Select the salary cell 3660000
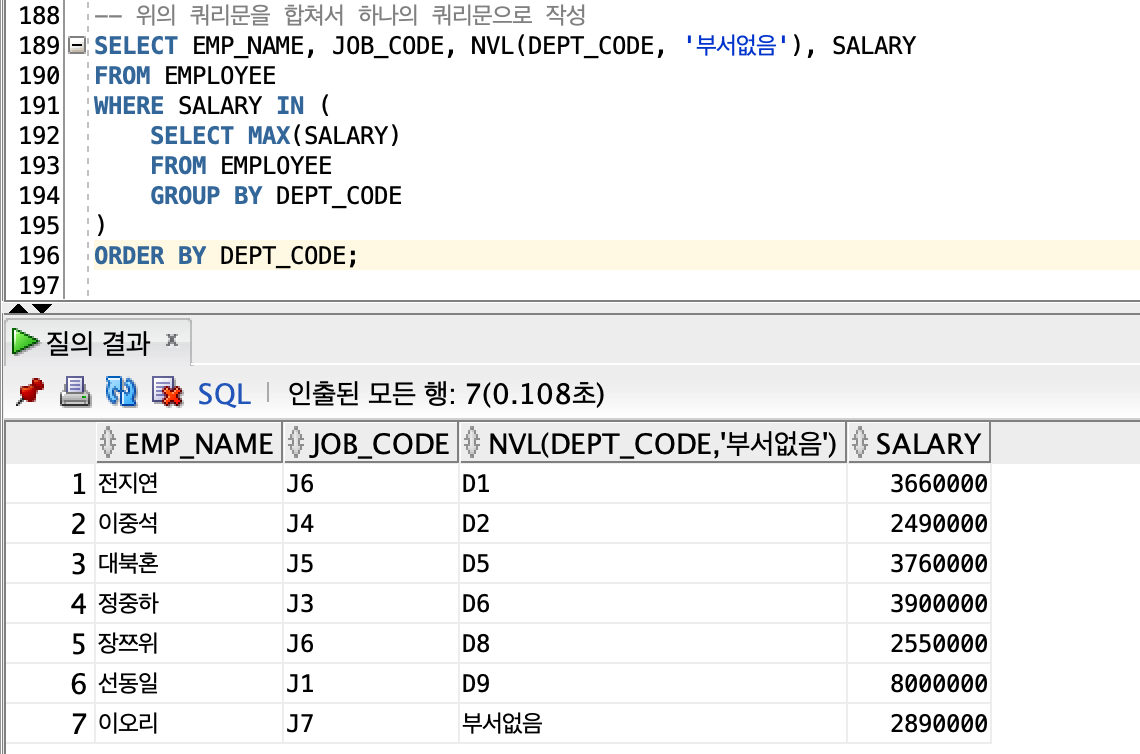Image resolution: width=1140 pixels, height=754 pixels. [x=919, y=483]
